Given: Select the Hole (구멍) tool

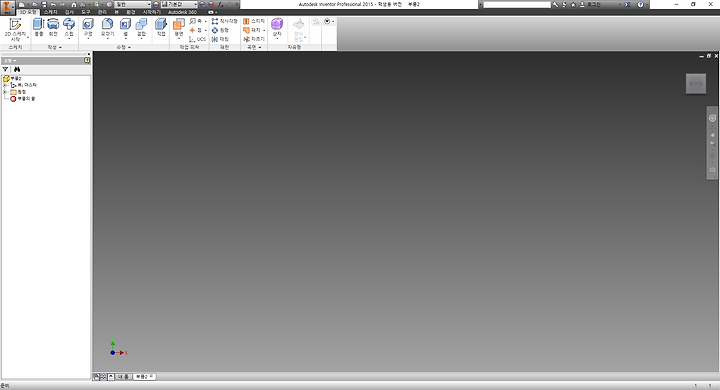Looking at the screenshot, I should pos(88,28).
